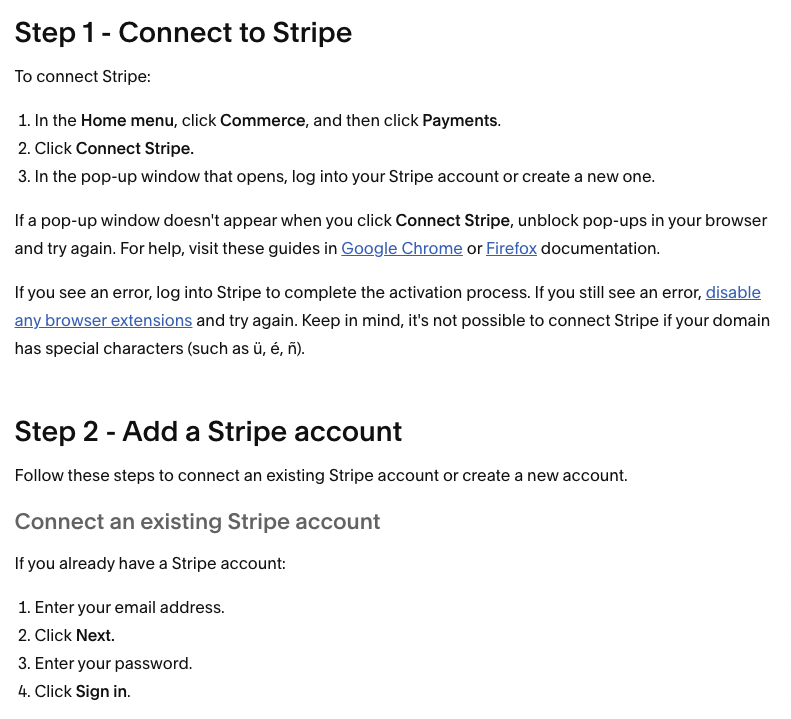
Task: Click the bold 'Home menu' text
Action: (127, 121)
